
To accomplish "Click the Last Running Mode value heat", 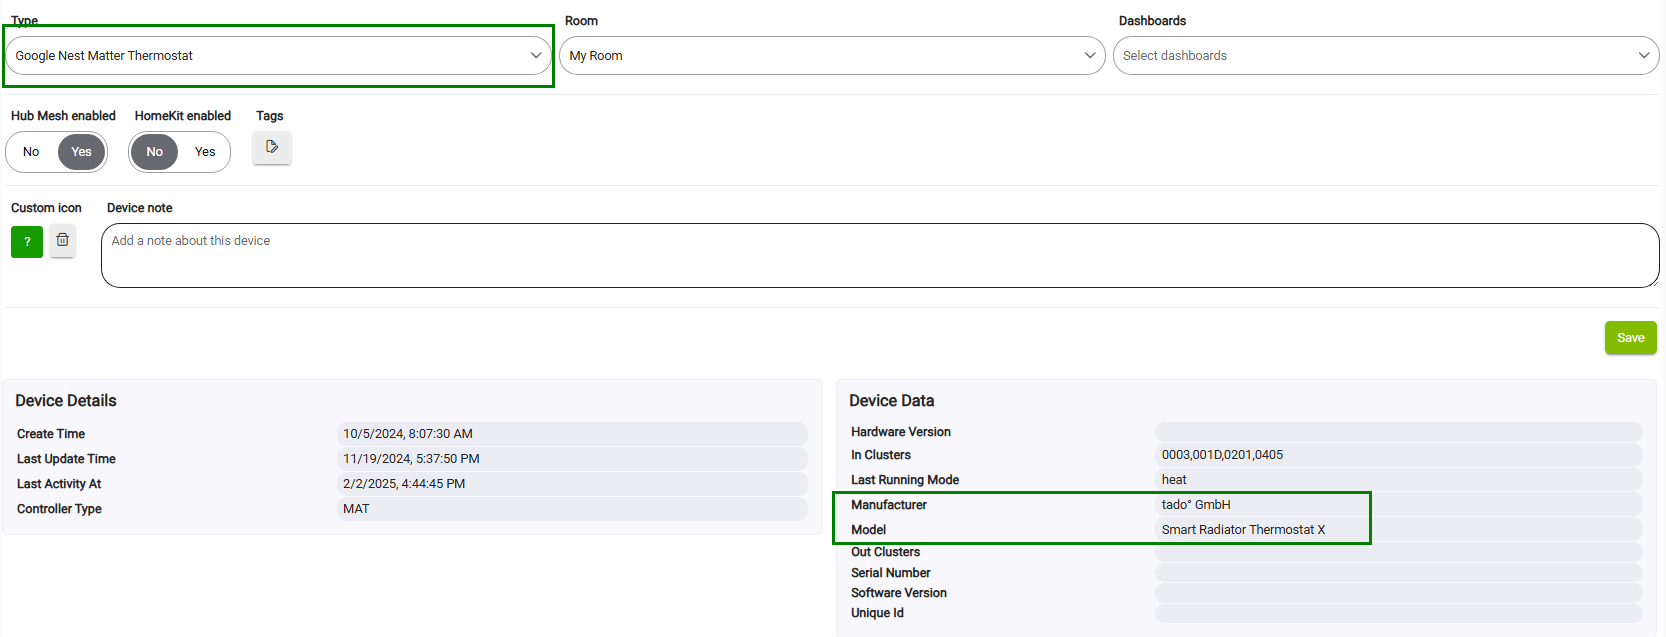I will point(1174,480).
